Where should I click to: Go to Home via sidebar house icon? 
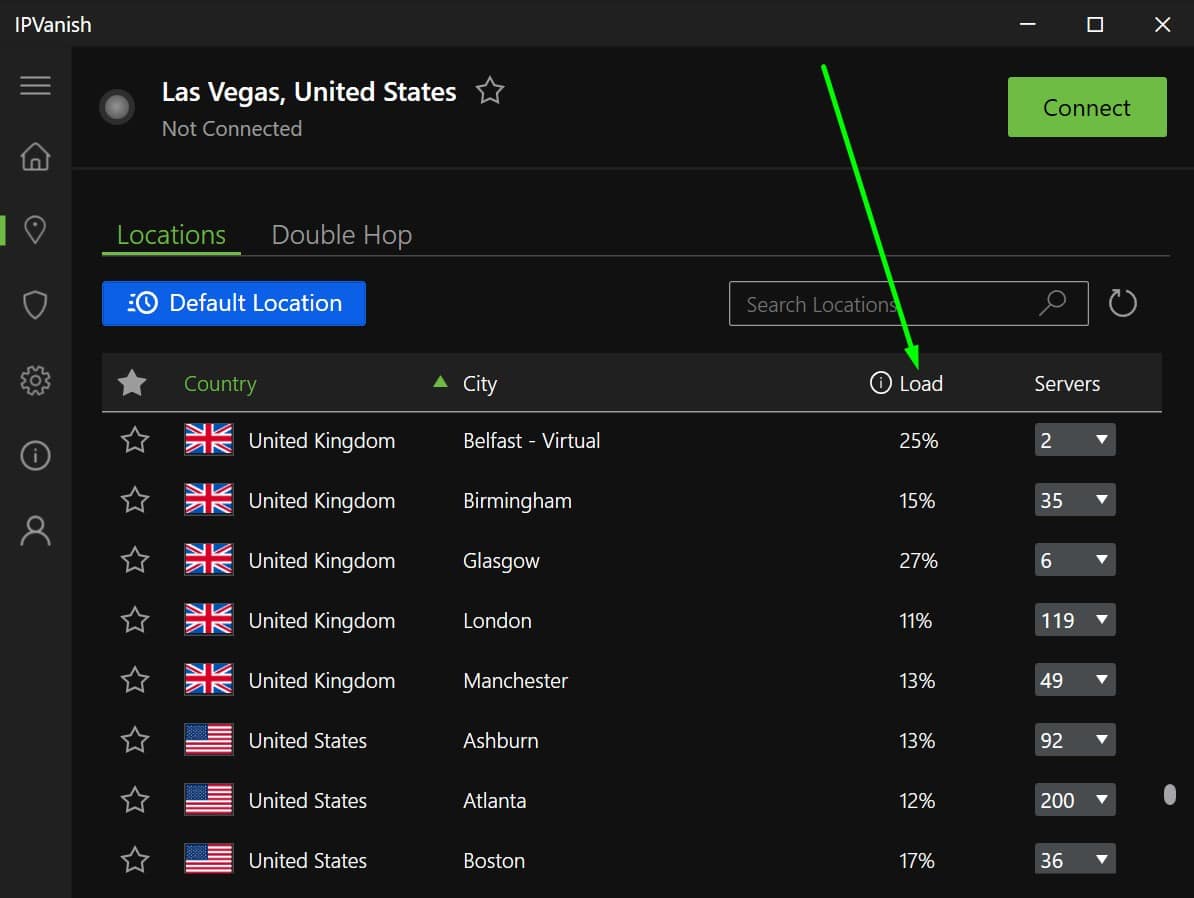coord(35,156)
